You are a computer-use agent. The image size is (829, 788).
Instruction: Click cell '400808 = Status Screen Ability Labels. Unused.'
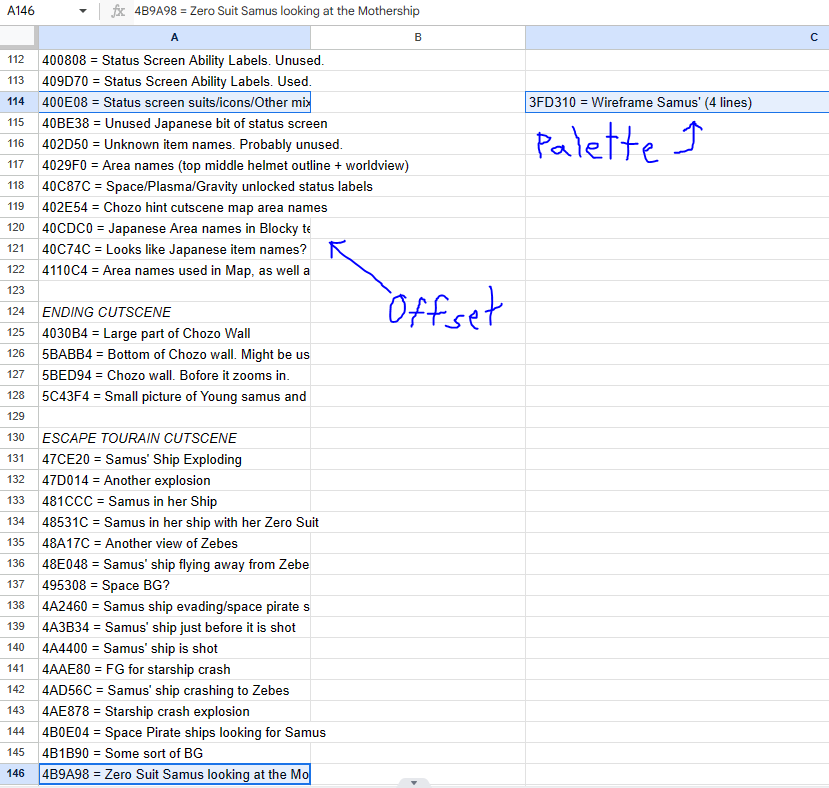pos(174,60)
